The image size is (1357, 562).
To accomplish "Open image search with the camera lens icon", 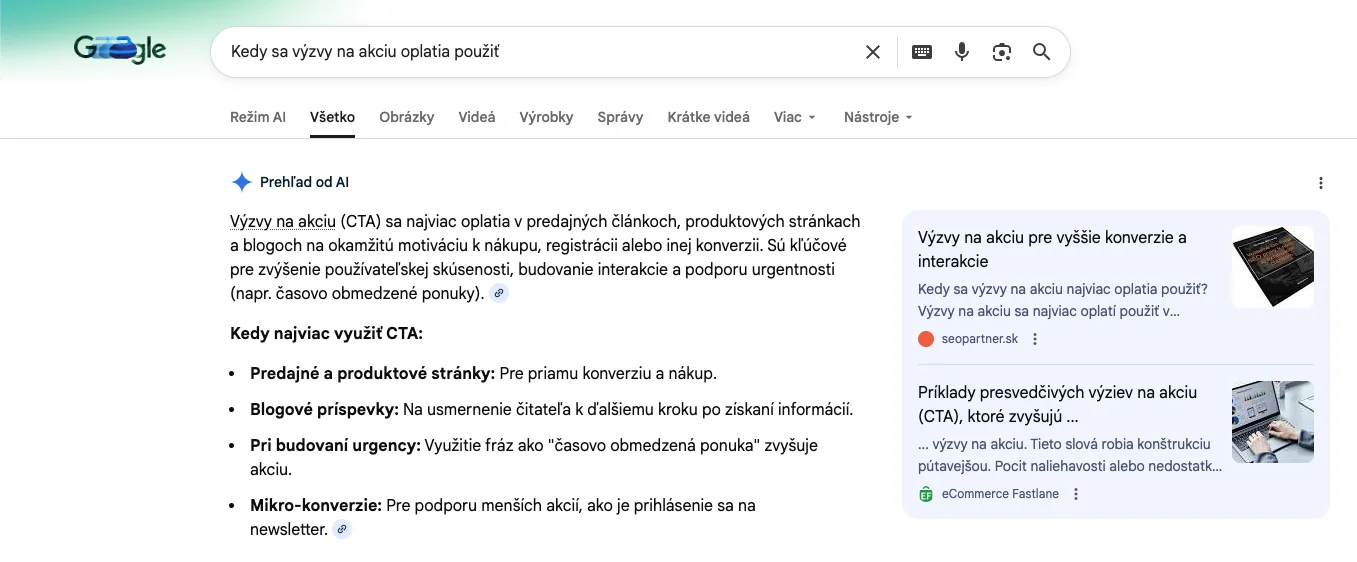I will tap(1002, 52).
